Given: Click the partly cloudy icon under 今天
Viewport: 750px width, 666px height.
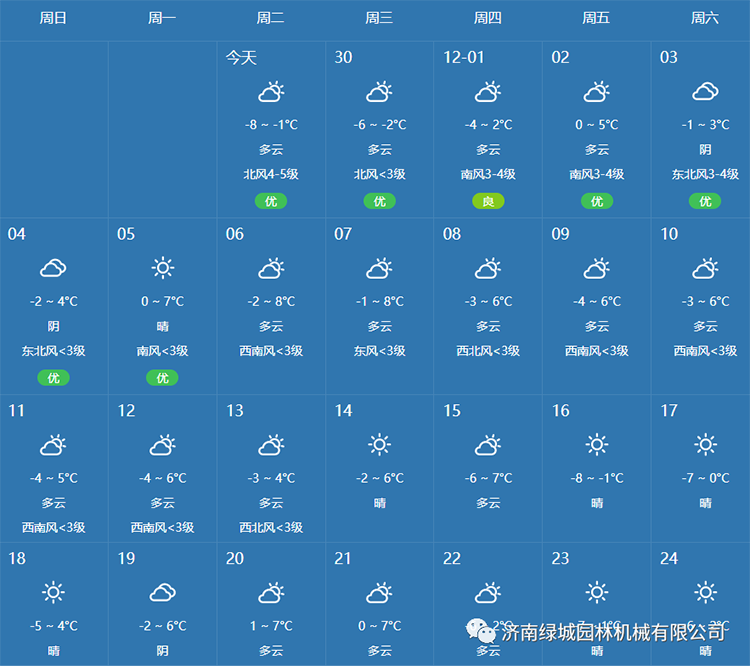Looking at the screenshot, I should pyautogui.click(x=271, y=93).
